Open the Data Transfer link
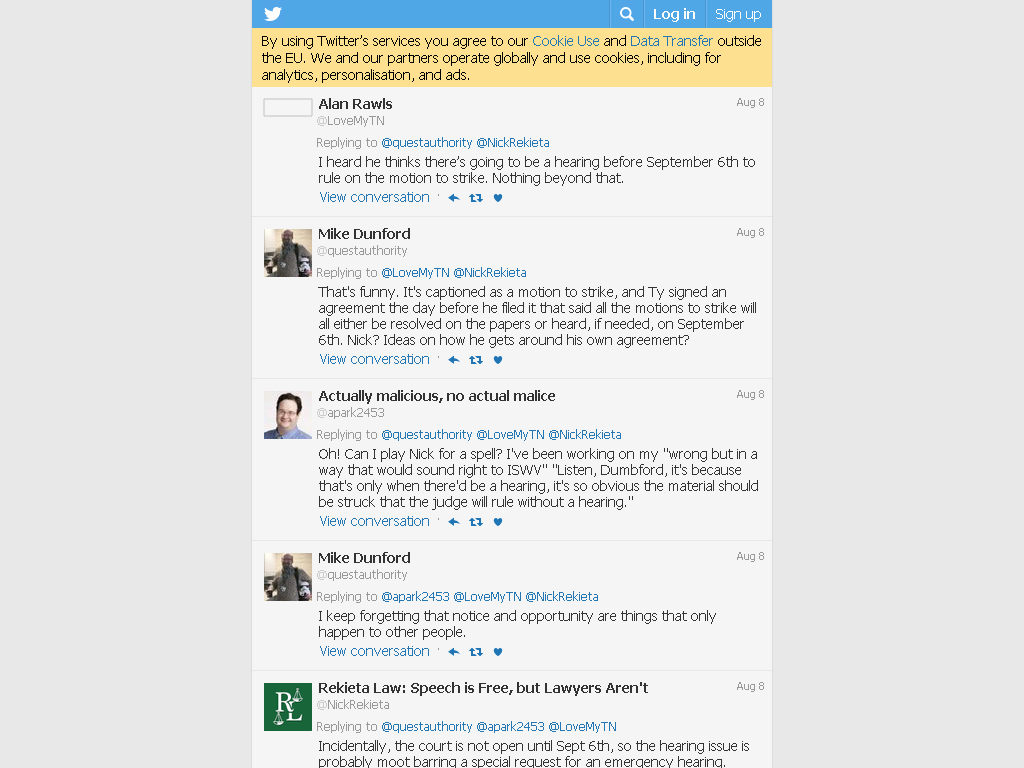This screenshot has width=1024, height=768. click(671, 41)
